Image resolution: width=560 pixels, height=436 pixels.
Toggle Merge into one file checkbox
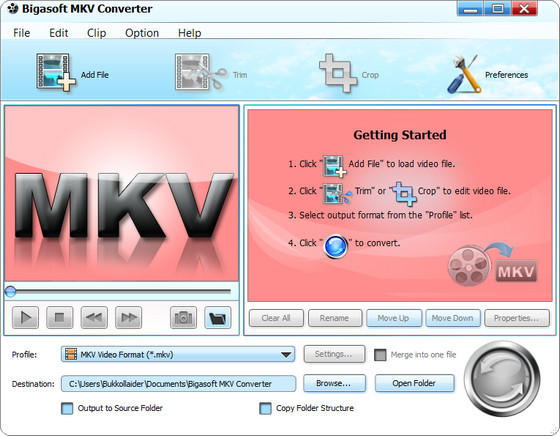(x=380, y=355)
